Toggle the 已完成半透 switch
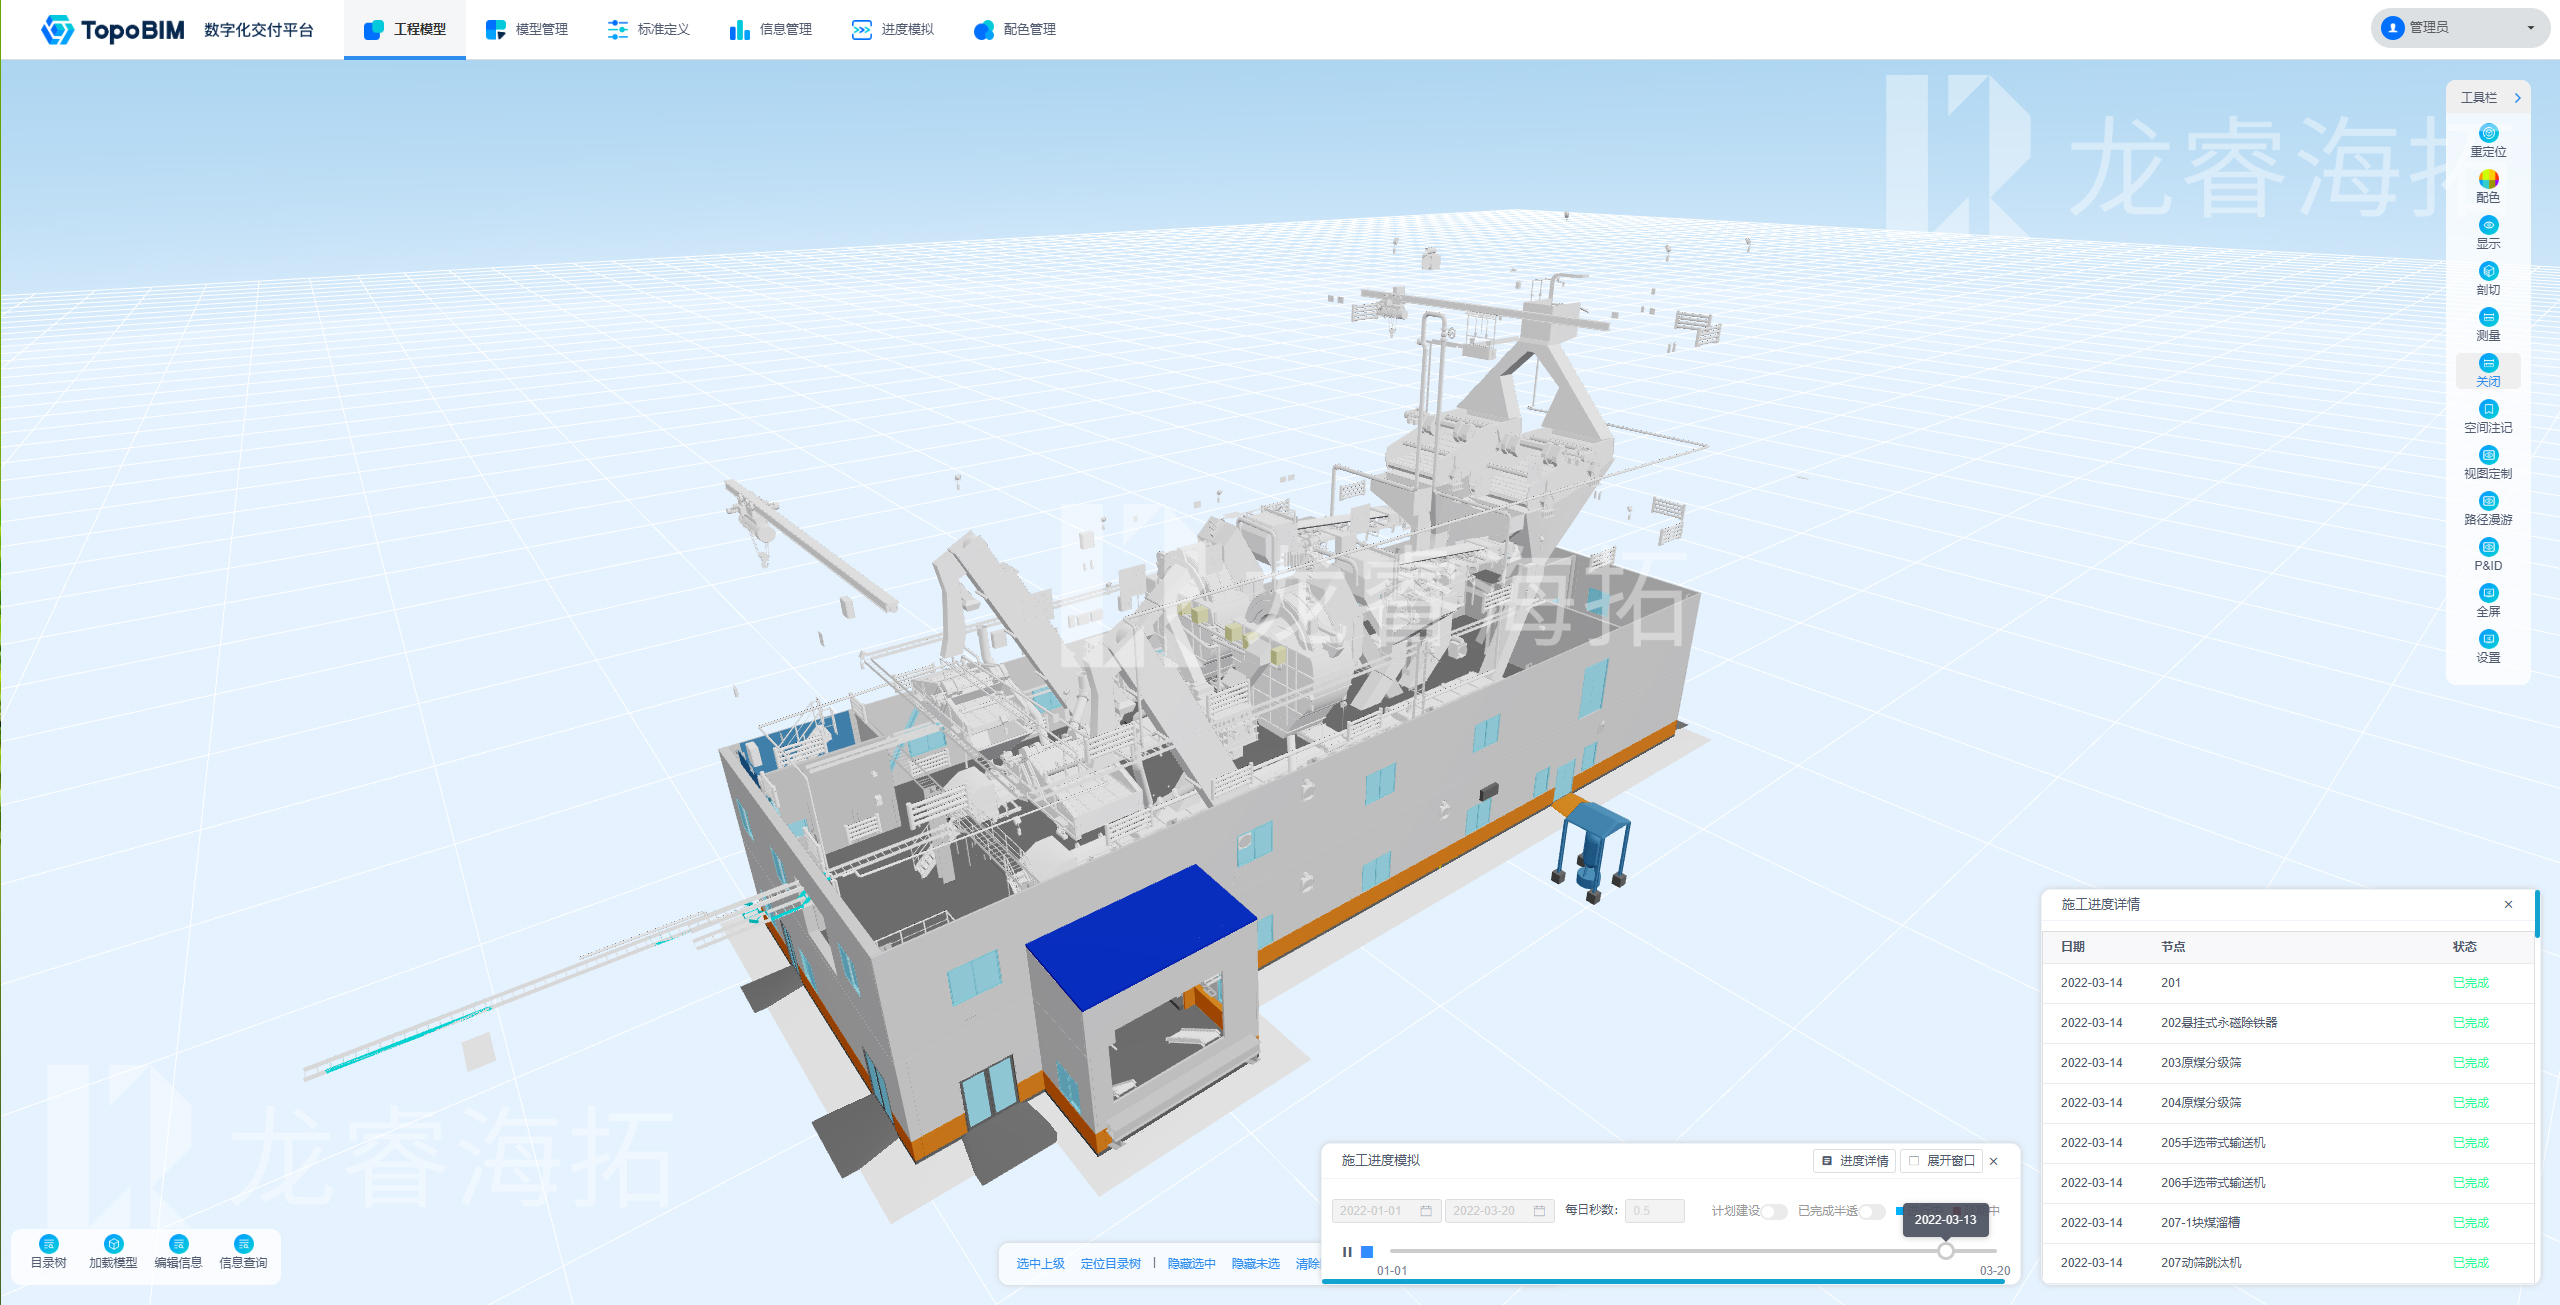Screen dimensions: 2560x1305 point(1872,1211)
